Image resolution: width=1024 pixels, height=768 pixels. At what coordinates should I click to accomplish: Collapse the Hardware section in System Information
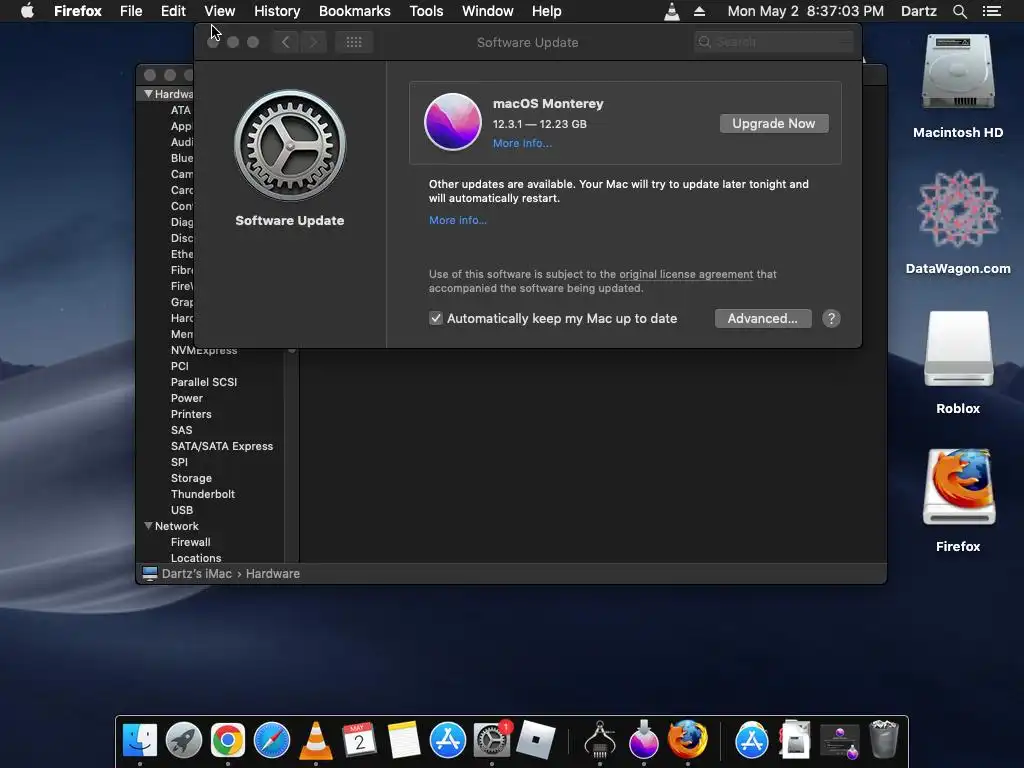(148, 94)
